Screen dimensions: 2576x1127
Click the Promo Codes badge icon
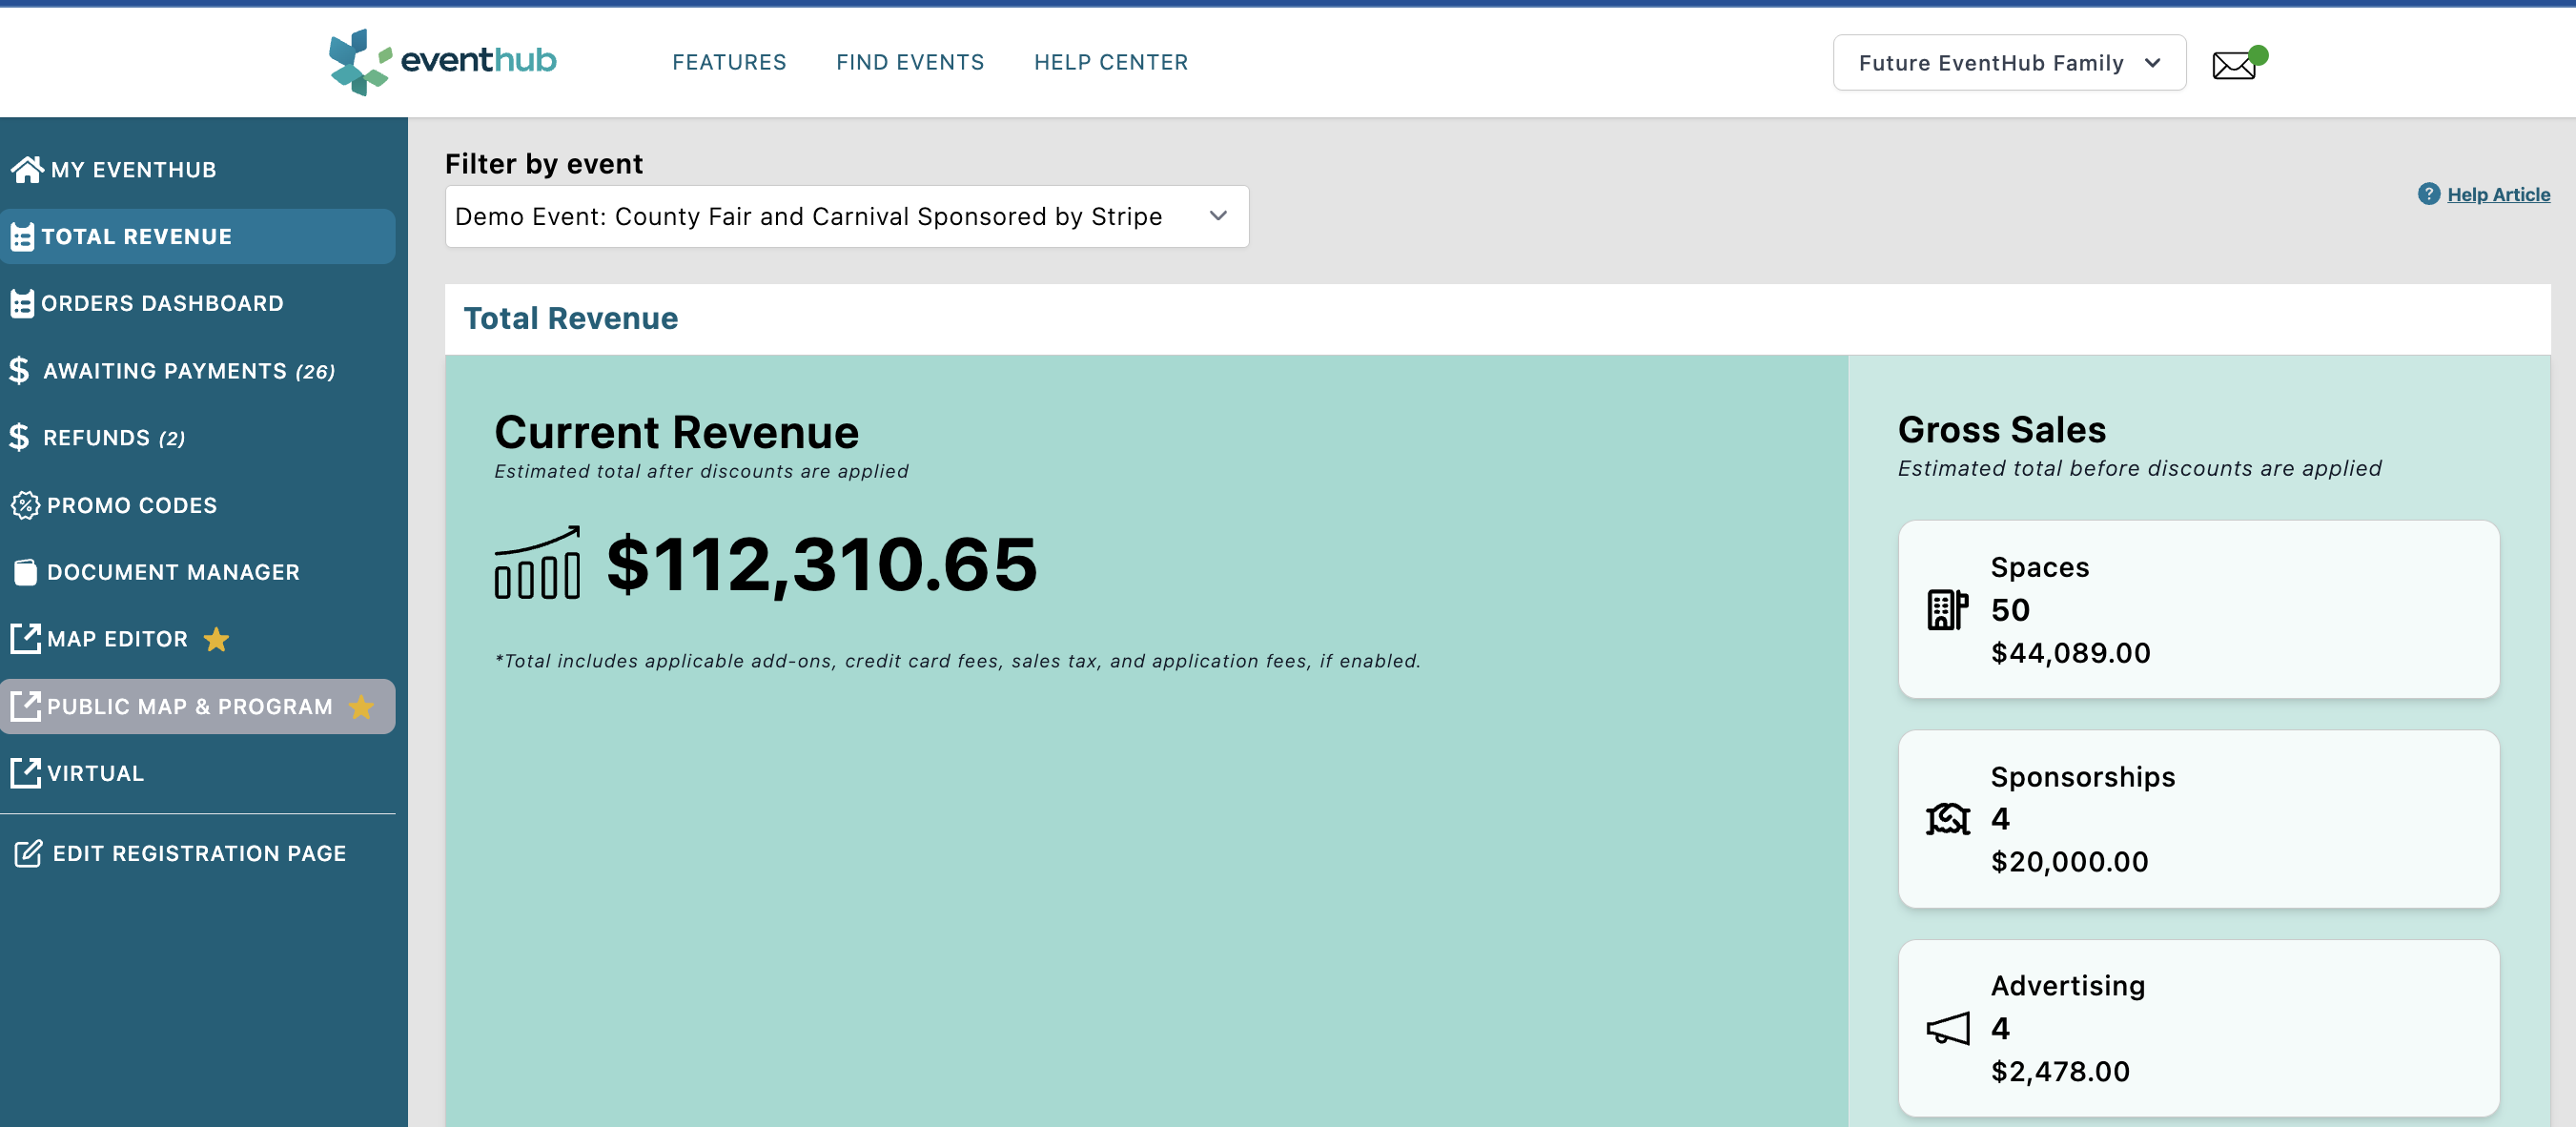point(24,505)
